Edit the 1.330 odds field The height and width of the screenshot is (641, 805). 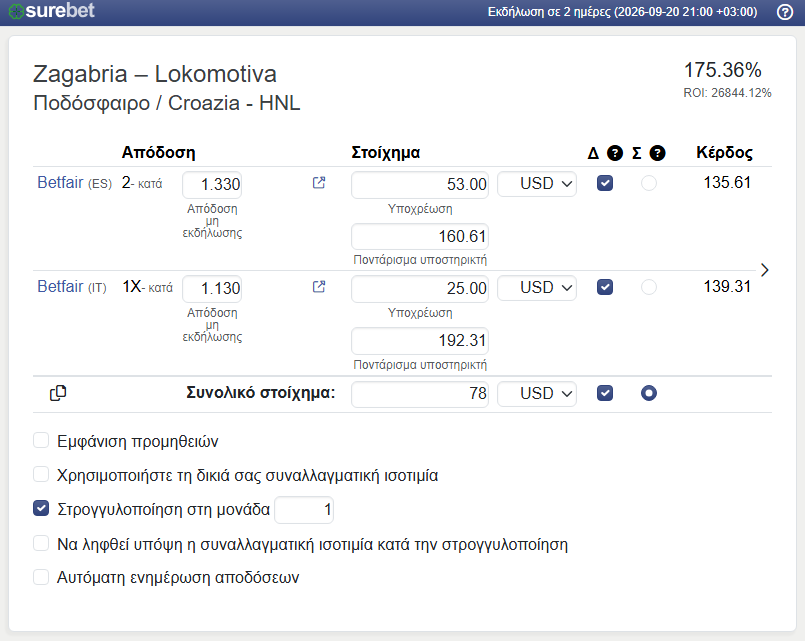coord(212,184)
